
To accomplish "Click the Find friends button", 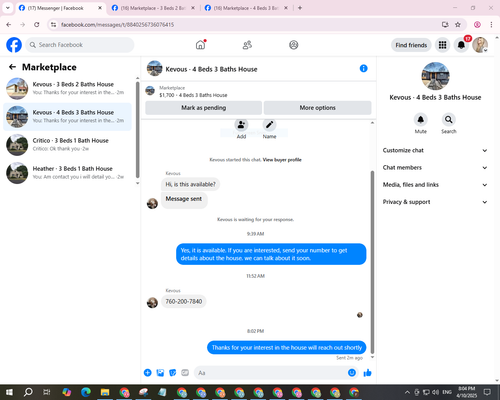I will (x=411, y=45).
